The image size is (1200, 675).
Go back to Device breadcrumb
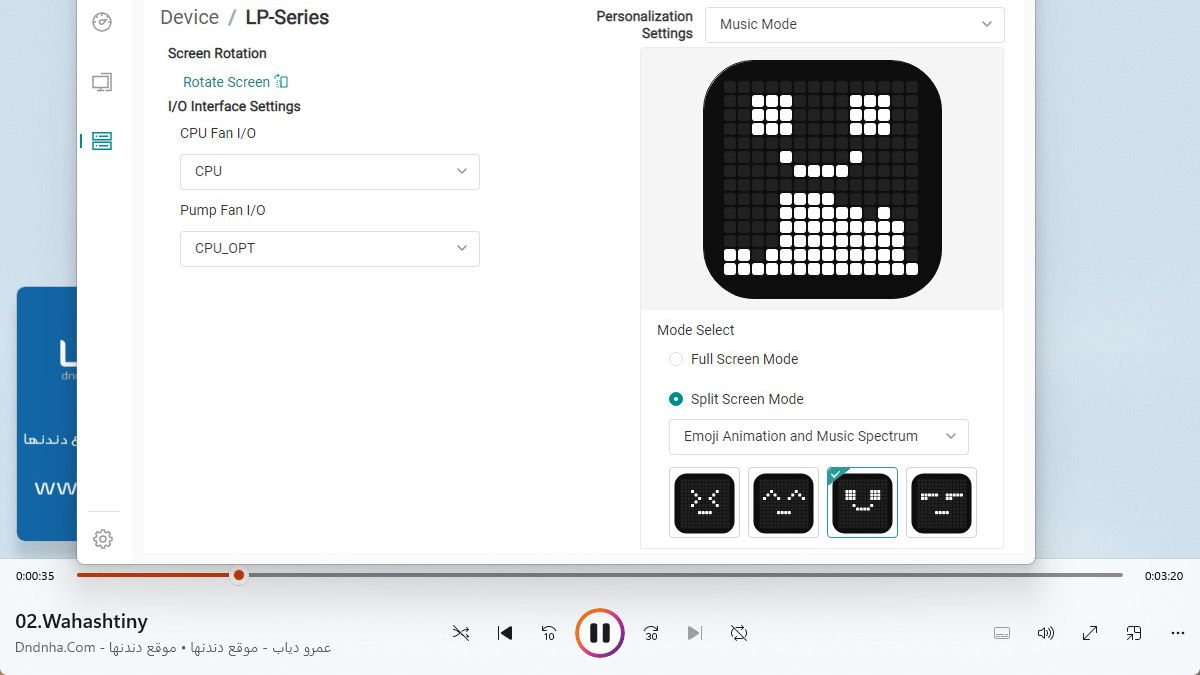click(x=189, y=17)
